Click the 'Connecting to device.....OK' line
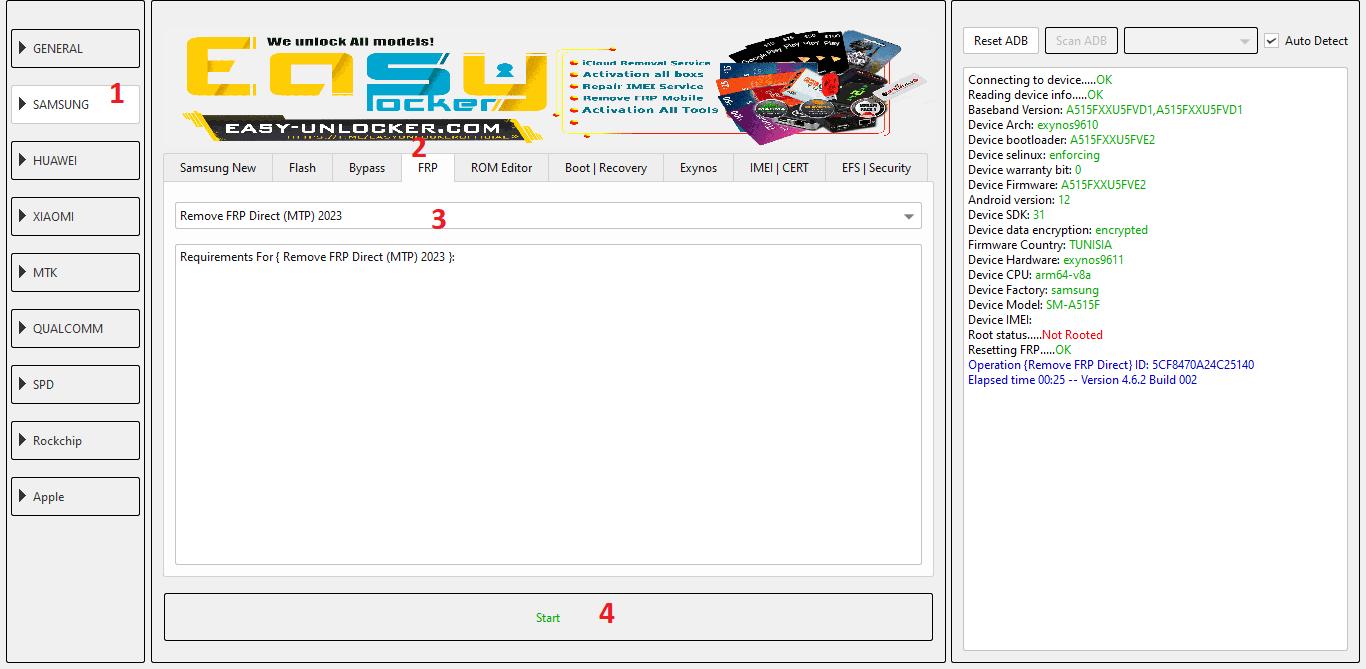The width and height of the screenshot is (1366, 669). 1040,80
